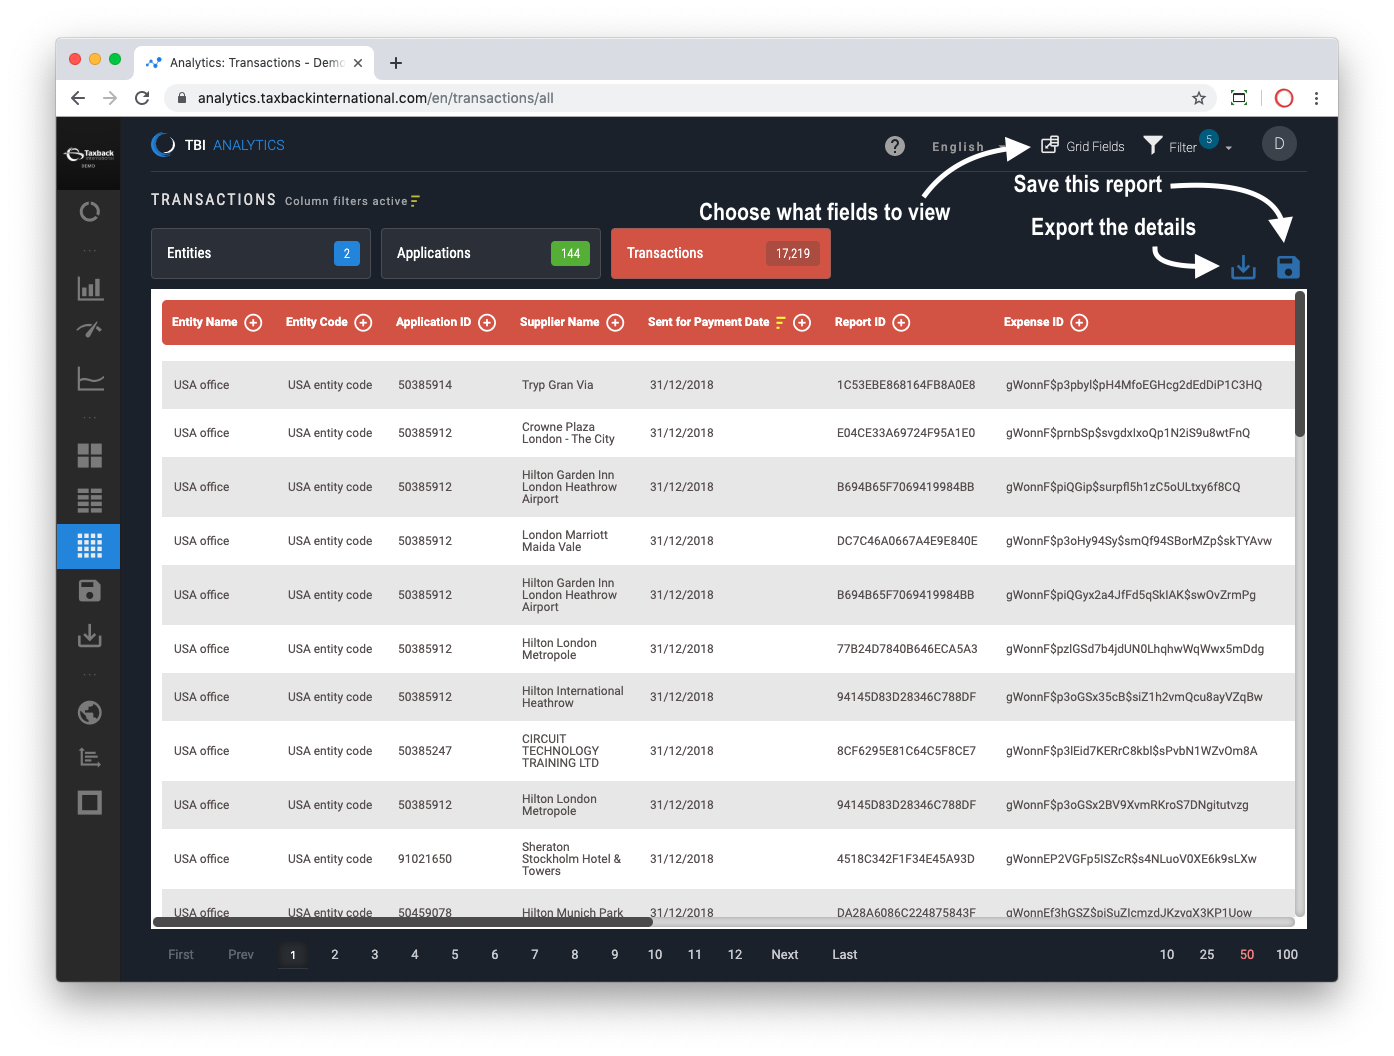Screen dimensions: 1394x1056
Task: Click the Last pagination link
Action: [x=845, y=954]
